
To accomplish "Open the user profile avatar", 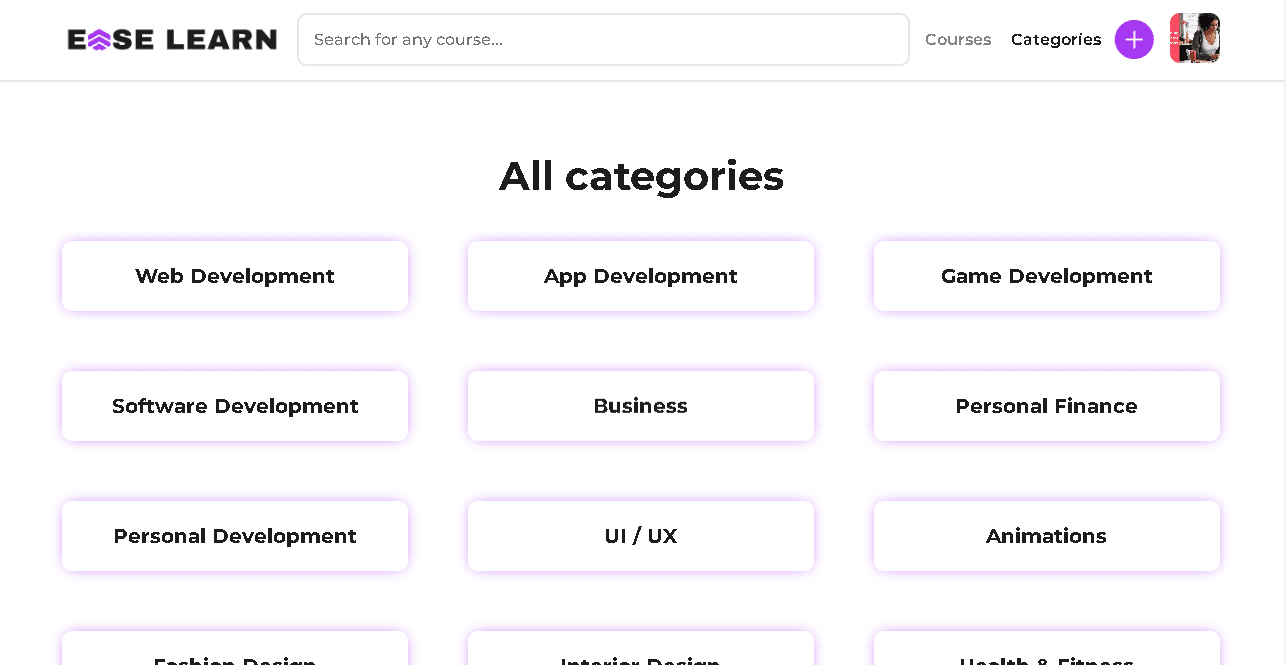I will [1195, 38].
